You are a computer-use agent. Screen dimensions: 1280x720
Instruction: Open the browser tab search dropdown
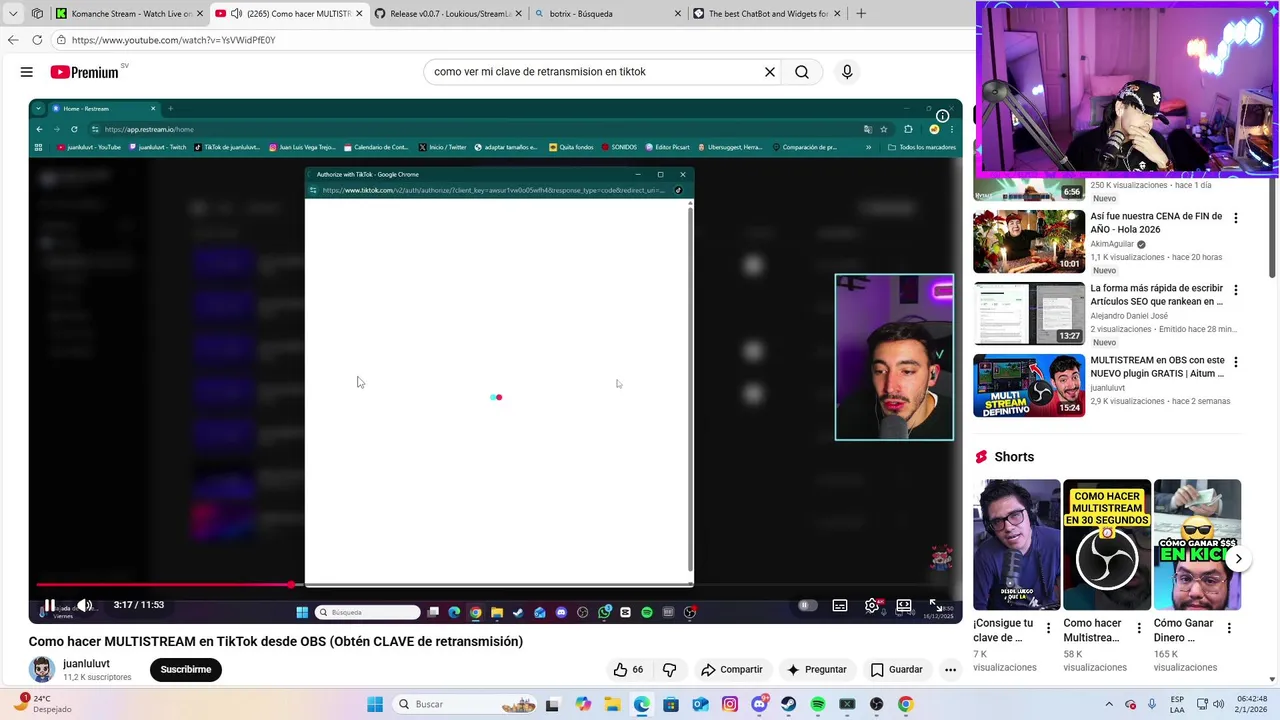click(13, 14)
